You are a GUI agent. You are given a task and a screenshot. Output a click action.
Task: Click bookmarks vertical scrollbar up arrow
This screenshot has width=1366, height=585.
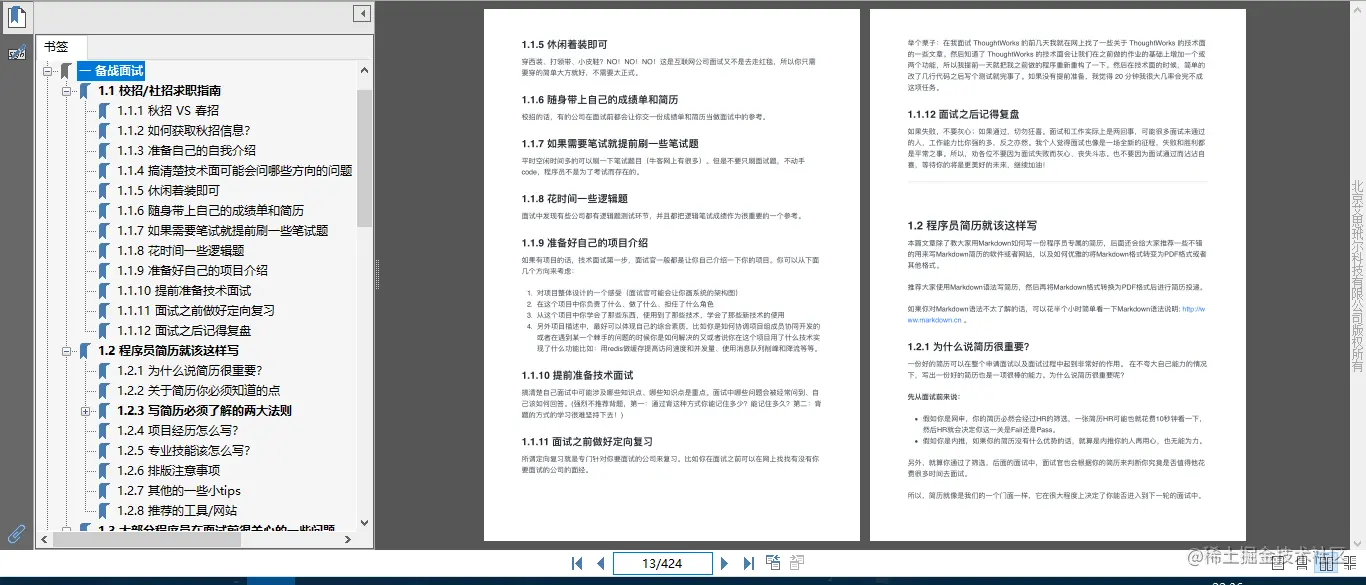click(365, 70)
